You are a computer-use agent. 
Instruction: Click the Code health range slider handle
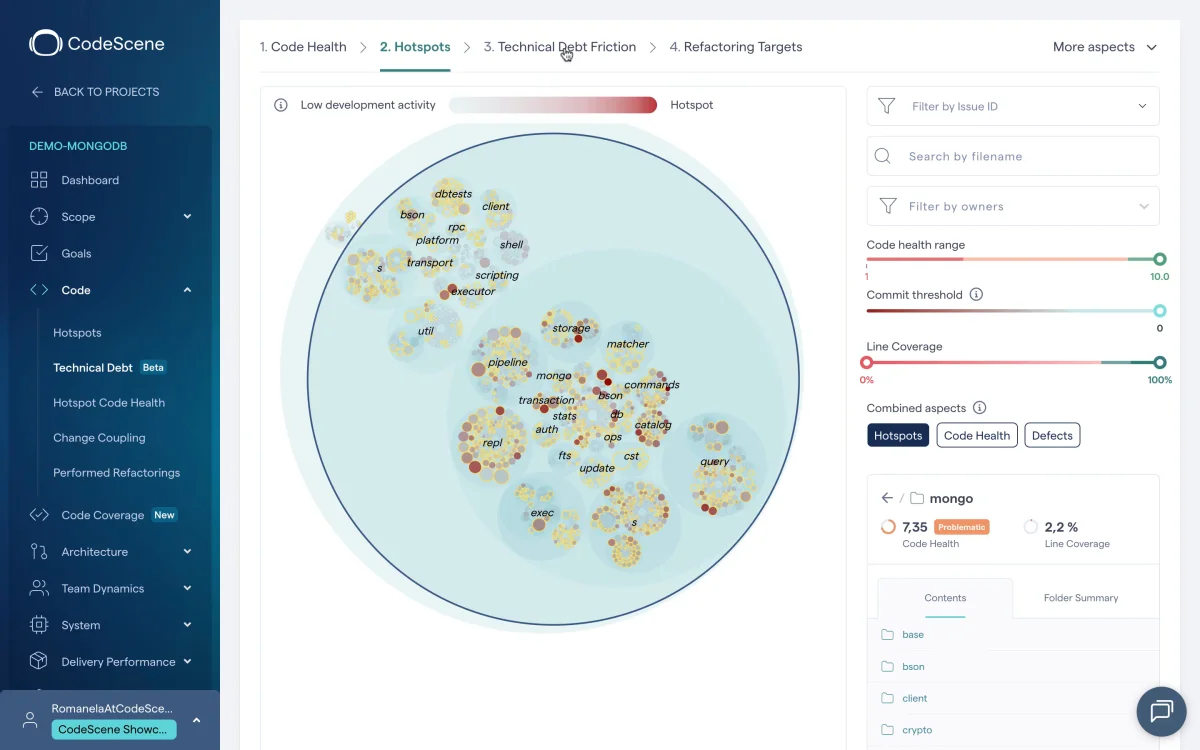point(1159,259)
